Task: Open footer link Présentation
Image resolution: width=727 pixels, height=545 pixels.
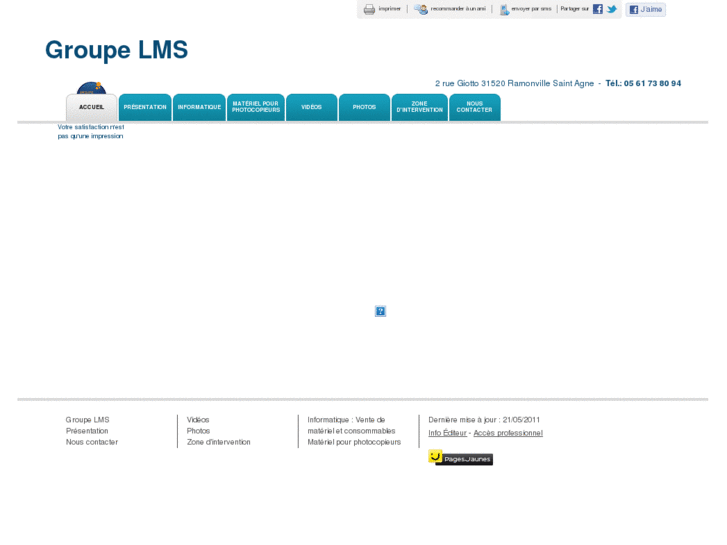Action: pyautogui.click(x=87, y=431)
